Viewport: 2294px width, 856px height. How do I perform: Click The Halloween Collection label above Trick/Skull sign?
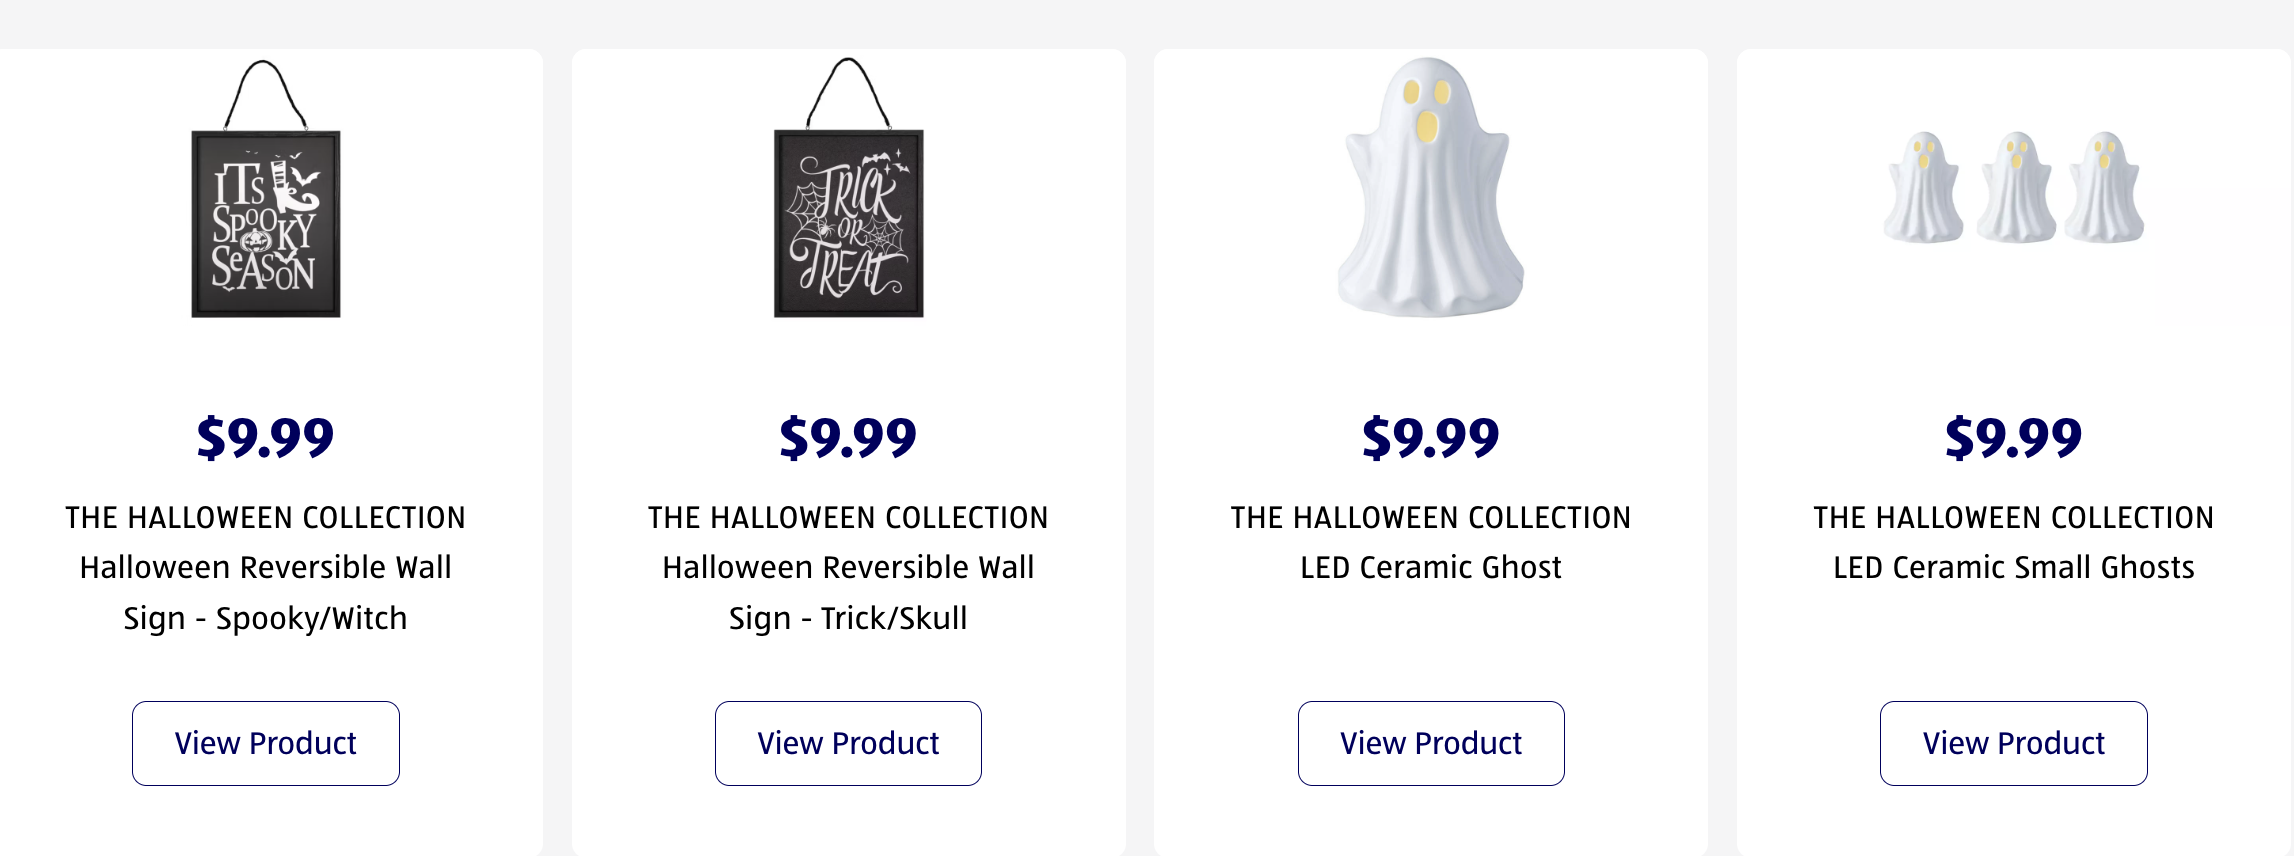click(x=848, y=517)
